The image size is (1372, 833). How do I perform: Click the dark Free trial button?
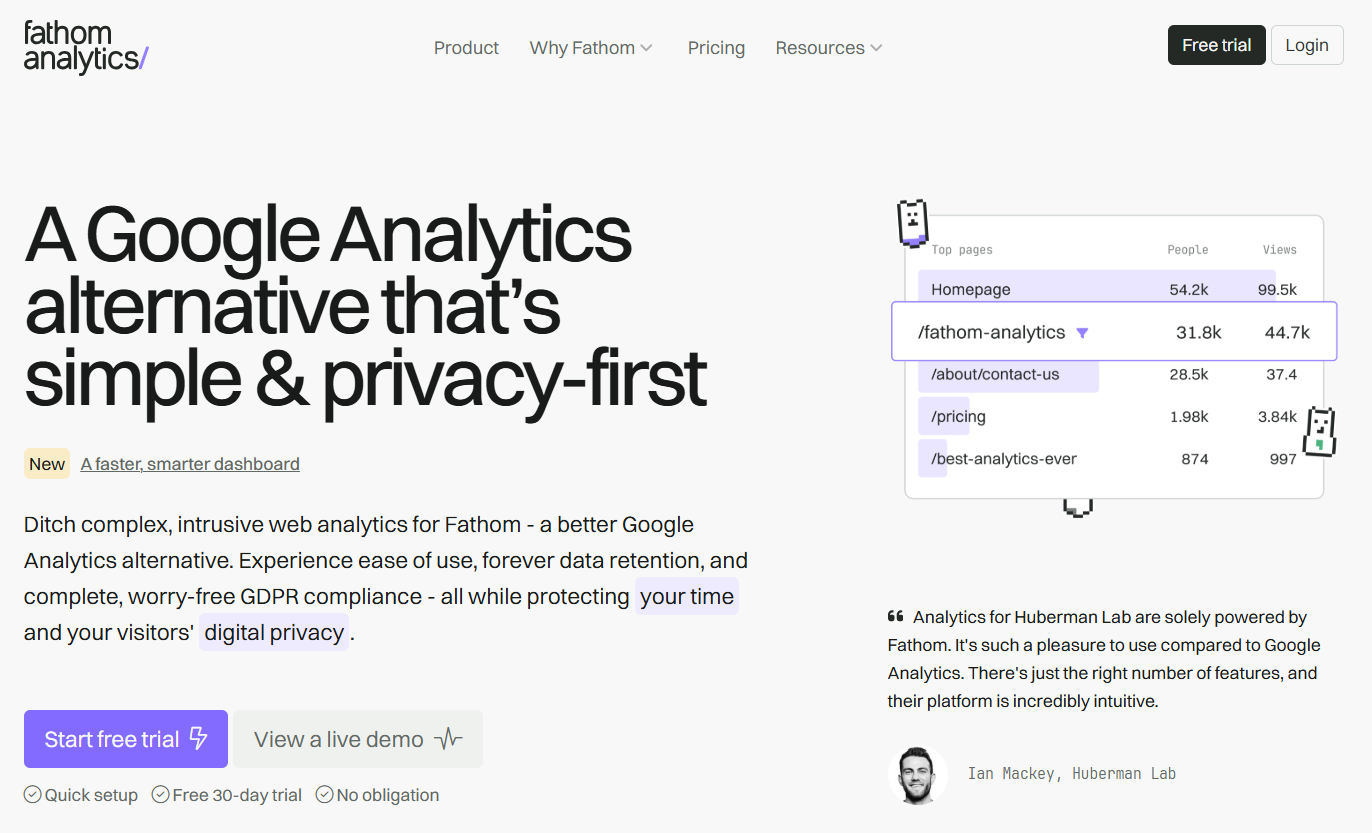(x=1216, y=45)
